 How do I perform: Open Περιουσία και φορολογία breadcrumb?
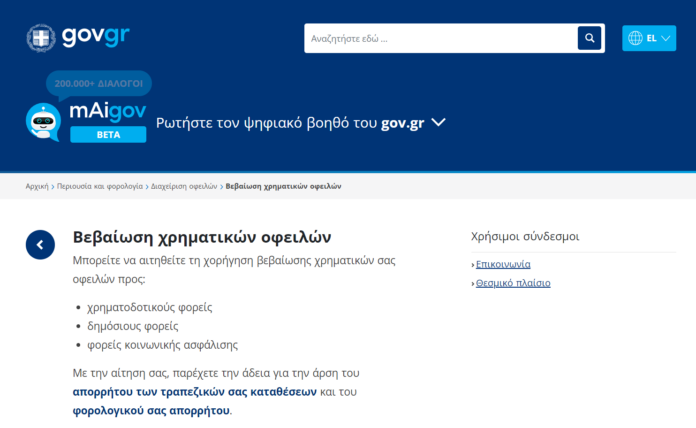[100, 186]
